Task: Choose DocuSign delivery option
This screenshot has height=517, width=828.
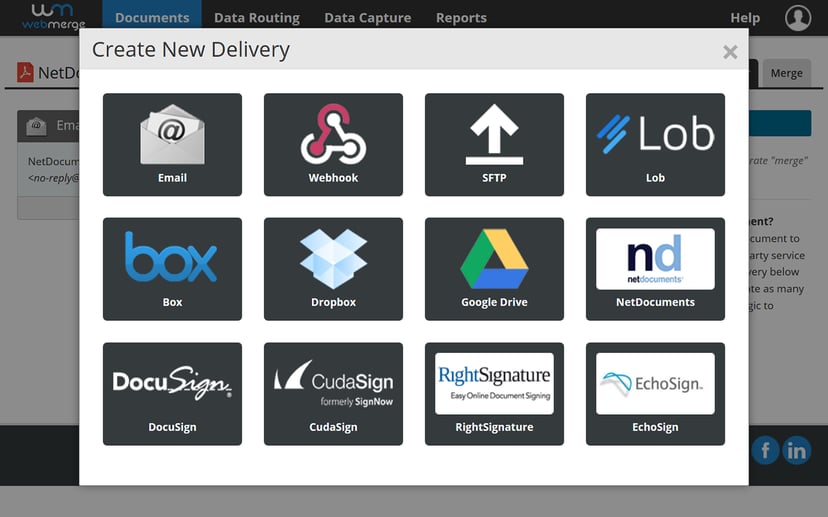Action: (x=172, y=394)
